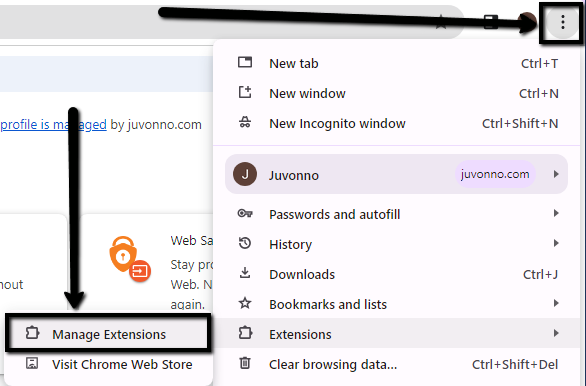The width and height of the screenshot is (586, 386).
Task: Click the address bar field
Action: [x=232, y=22]
